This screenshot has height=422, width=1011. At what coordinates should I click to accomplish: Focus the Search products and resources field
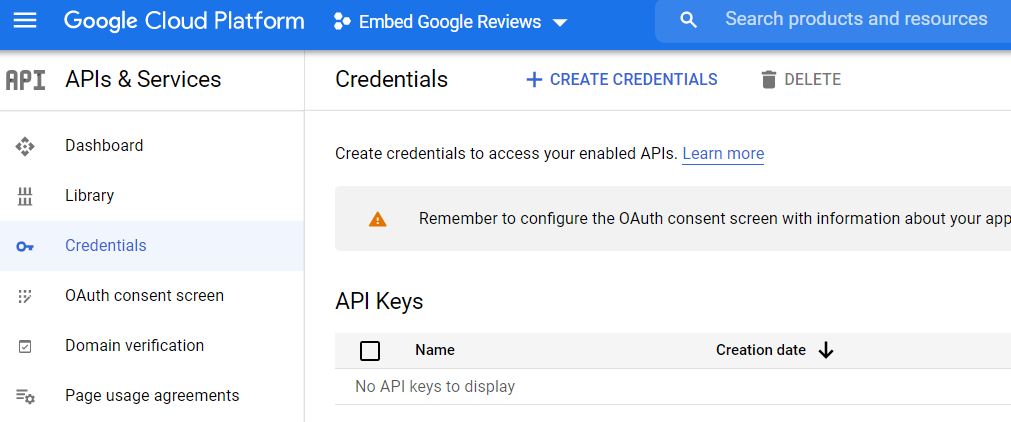[856, 19]
